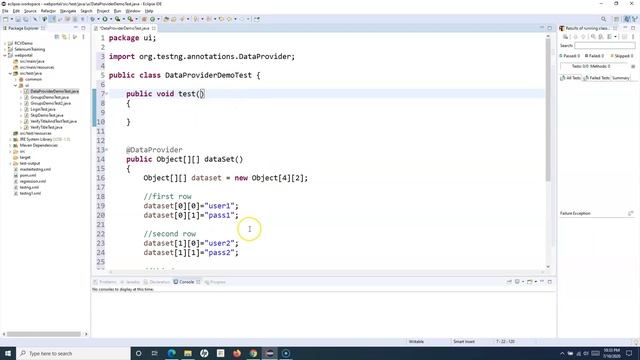Image resolution: width=640 pixels, height=360 pixels.
Task: Open the Navigate menu
Action: pyautogui.click(x=68, y=11)
